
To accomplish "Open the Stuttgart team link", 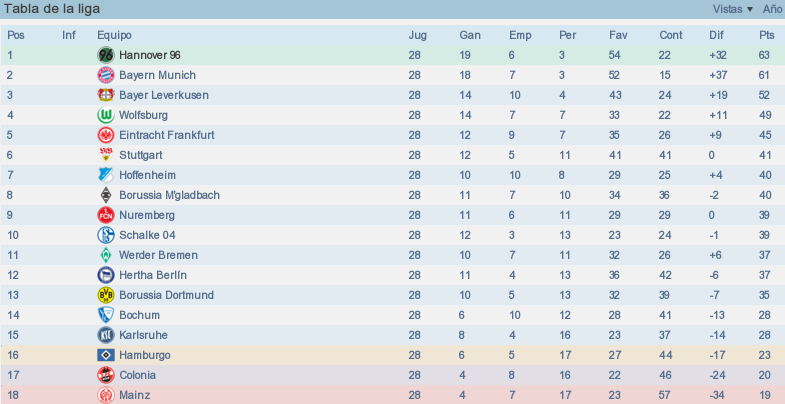I will (141, 155).
